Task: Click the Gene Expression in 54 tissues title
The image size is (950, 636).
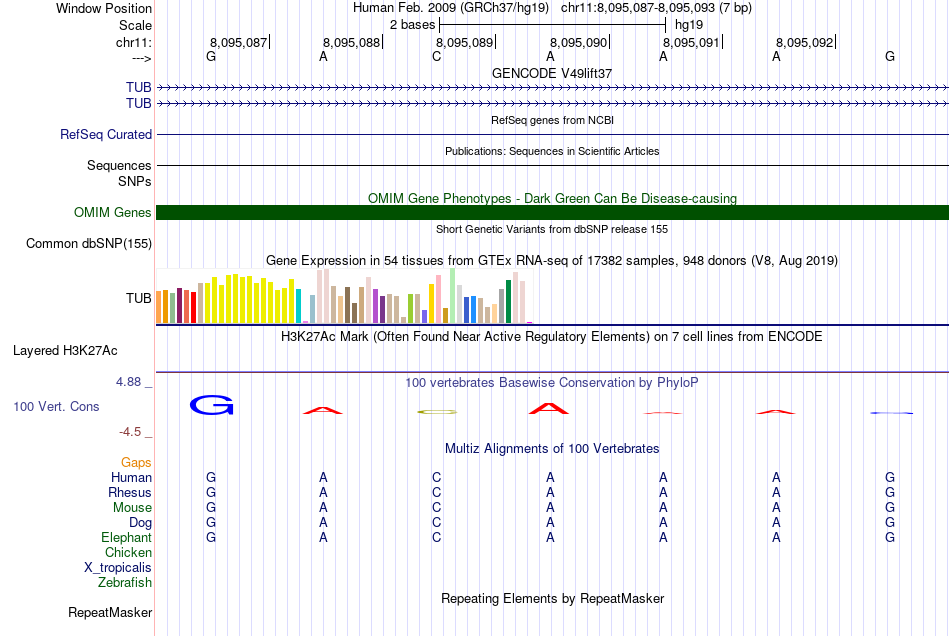Action: click(552, 260)
